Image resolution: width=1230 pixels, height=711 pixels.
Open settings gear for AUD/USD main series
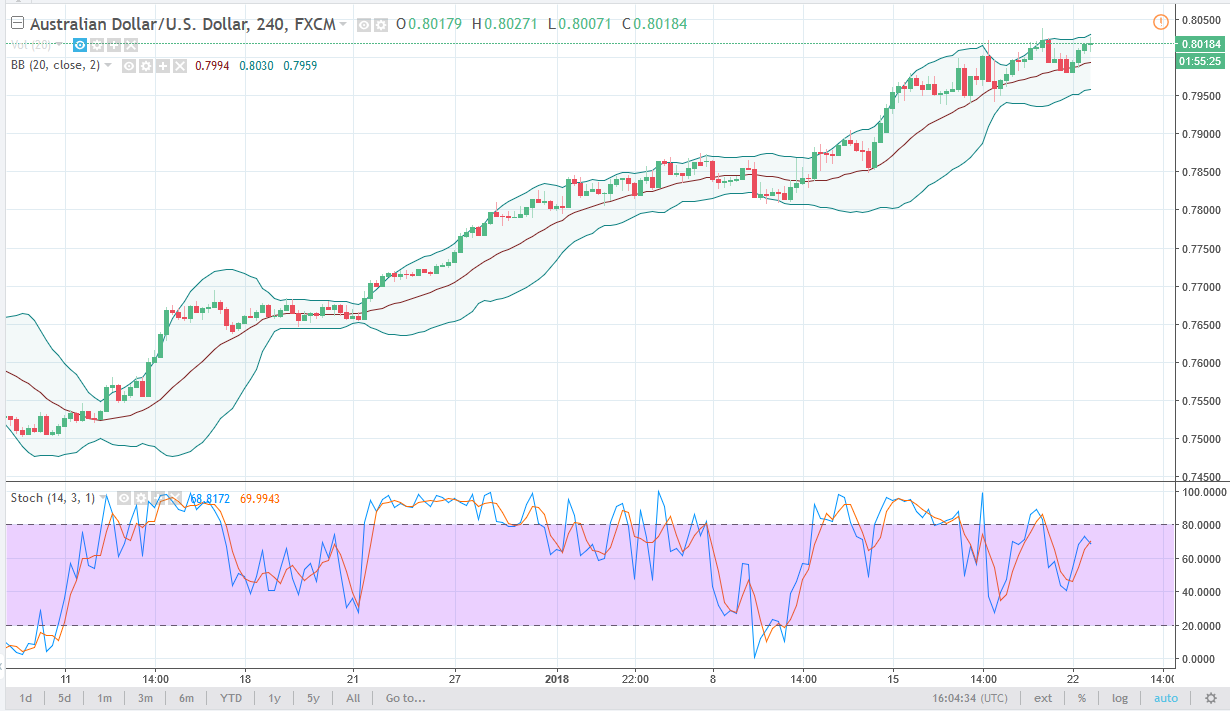(x=380, y=24)
